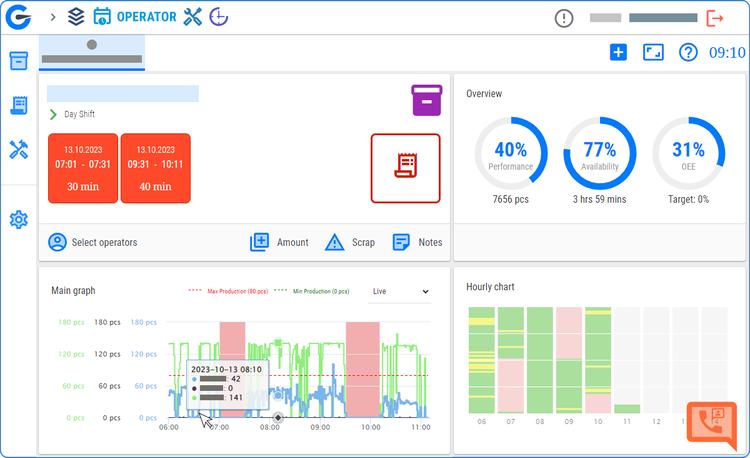Click the layers icon in breadcrumb
This screenshot has width=750, height=458.
pyautogui.click(x=76, y=17)
